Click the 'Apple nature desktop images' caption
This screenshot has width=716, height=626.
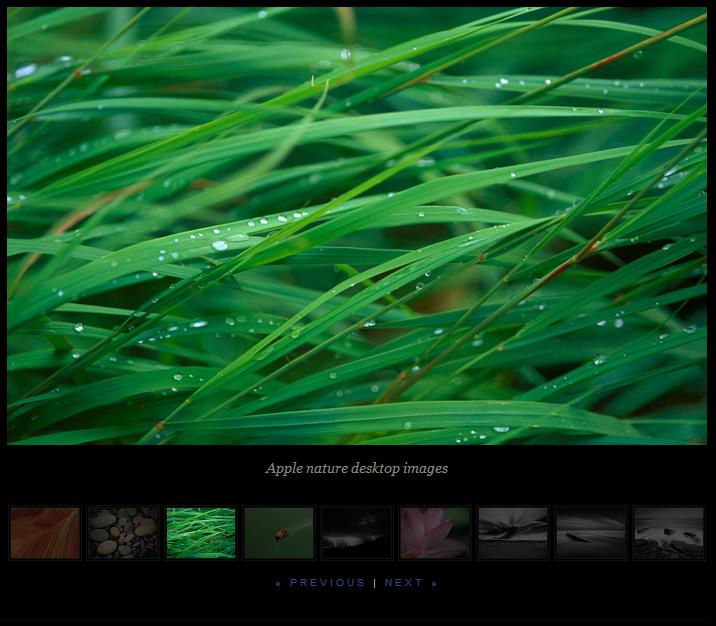(357, 468)
